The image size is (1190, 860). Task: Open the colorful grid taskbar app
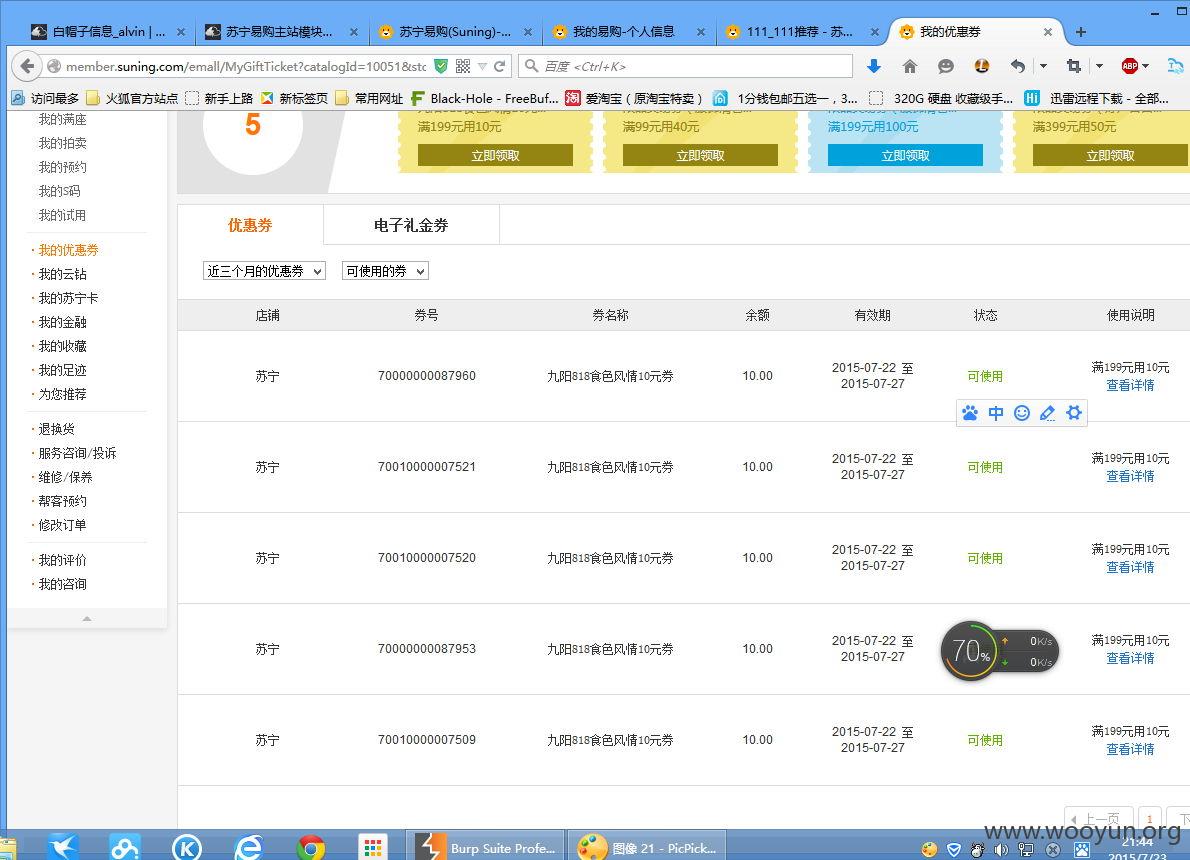point(373,847)
